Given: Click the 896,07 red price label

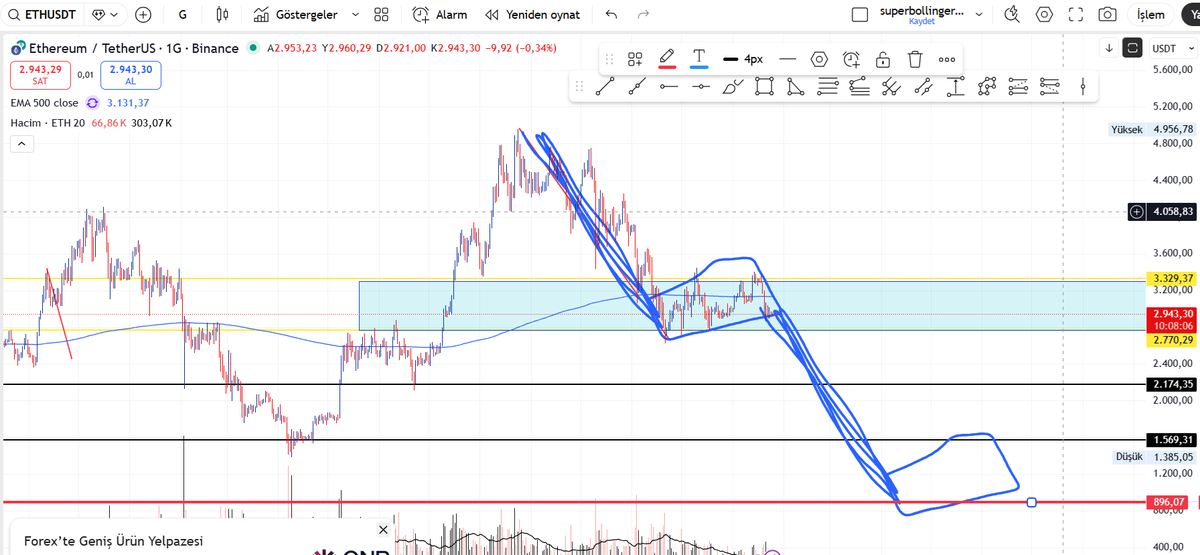Looking at the screenshot, I should pyautogui.click(x=1168, y=502).
